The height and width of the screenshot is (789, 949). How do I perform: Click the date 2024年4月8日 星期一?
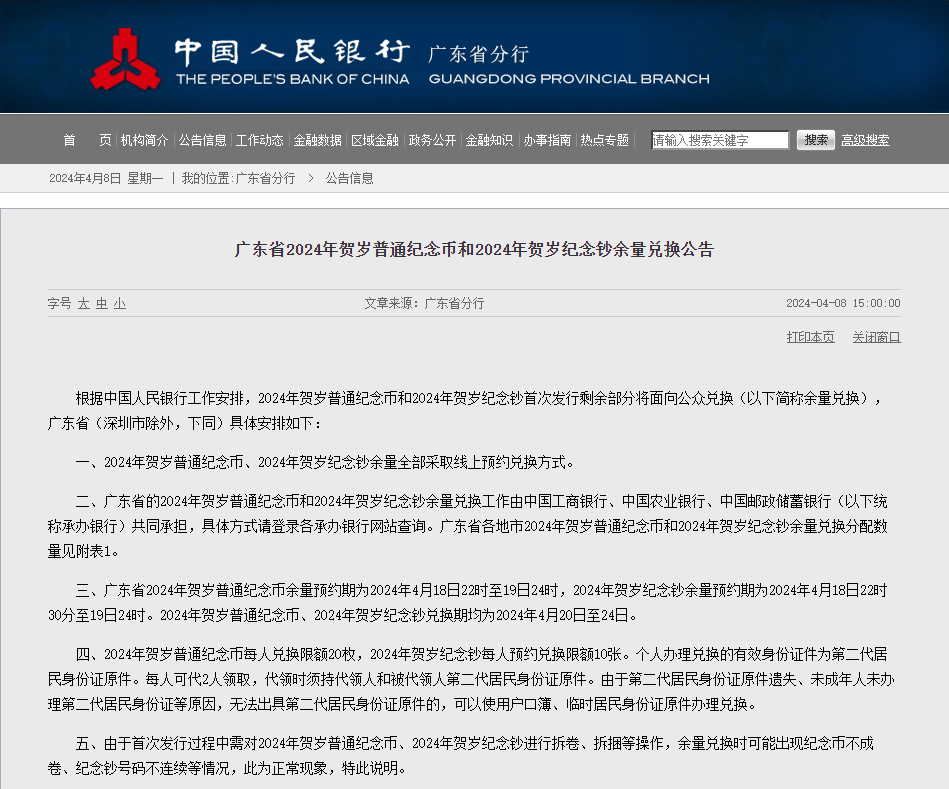coord(106,178)
